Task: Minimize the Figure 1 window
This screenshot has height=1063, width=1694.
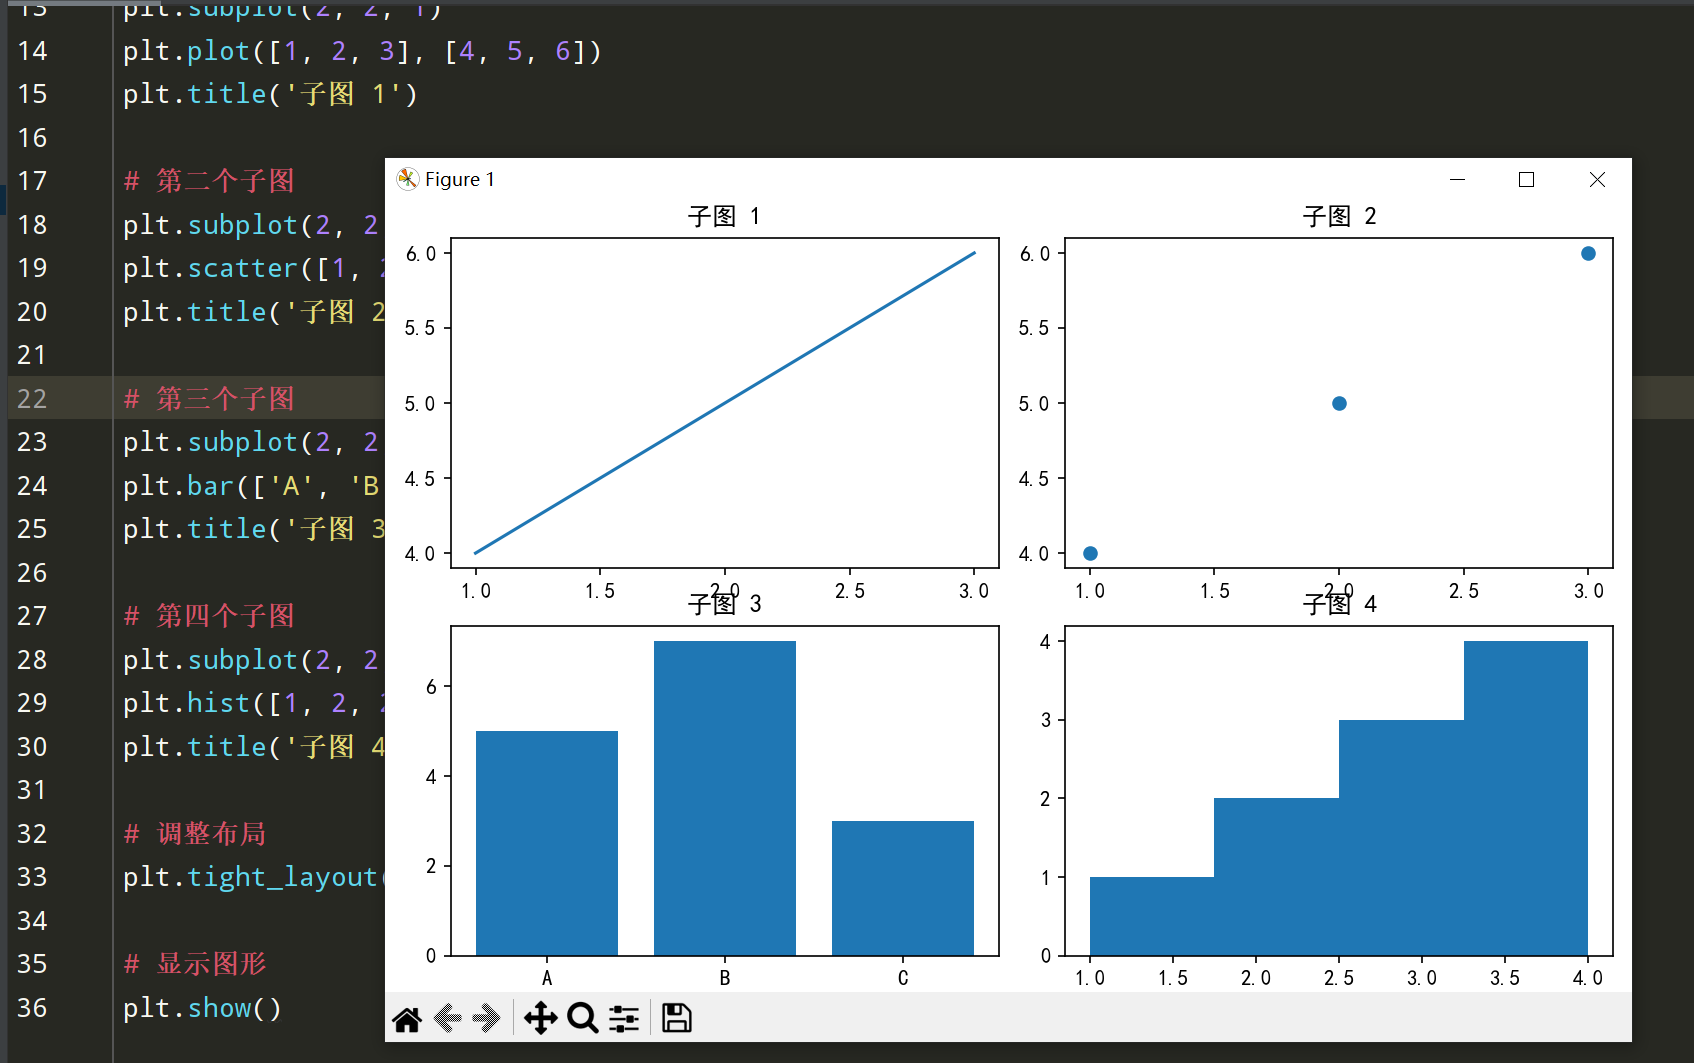Action: (x=1457, y=179)
